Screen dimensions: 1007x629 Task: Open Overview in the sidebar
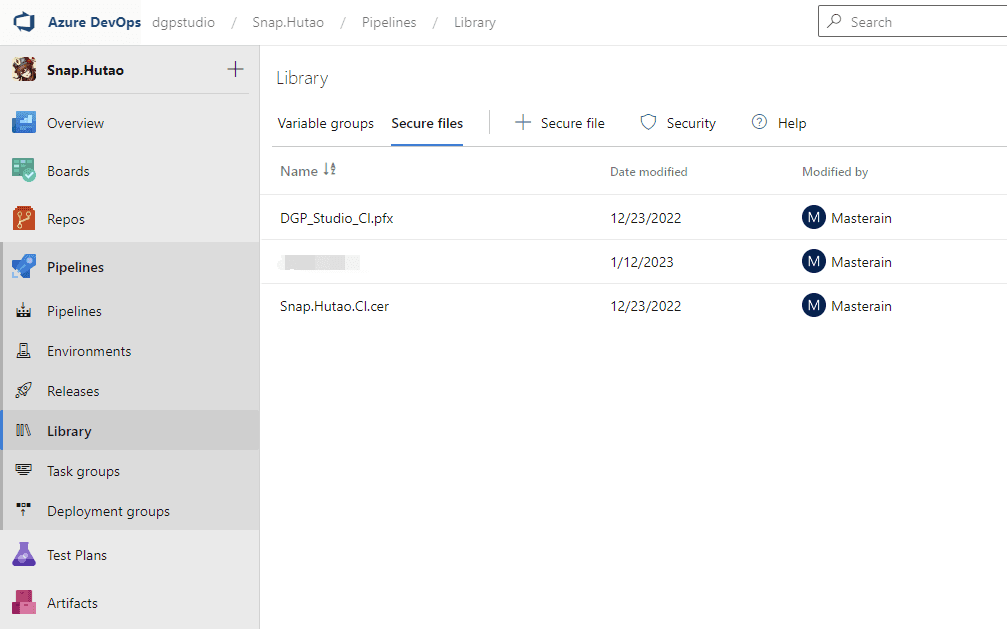75,123
